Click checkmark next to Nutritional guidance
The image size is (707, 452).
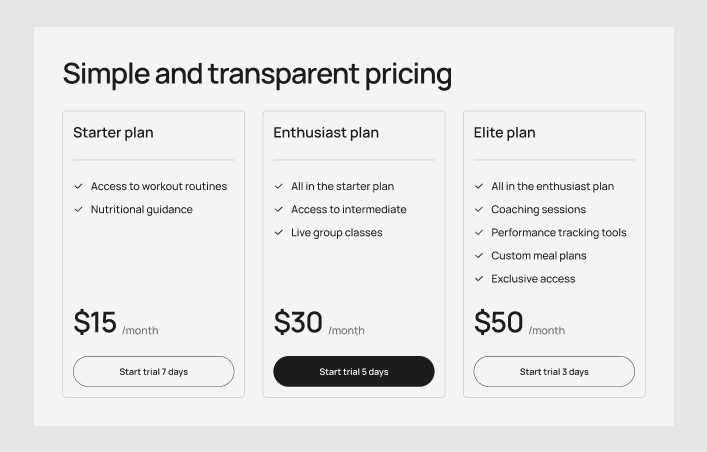point(79,209)
